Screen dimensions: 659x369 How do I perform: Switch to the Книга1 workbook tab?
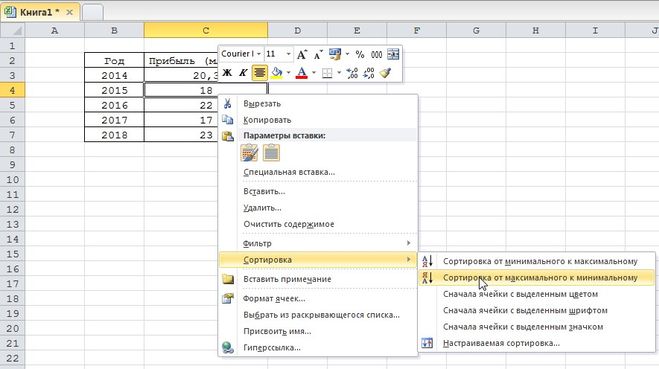tap(40, 12)
